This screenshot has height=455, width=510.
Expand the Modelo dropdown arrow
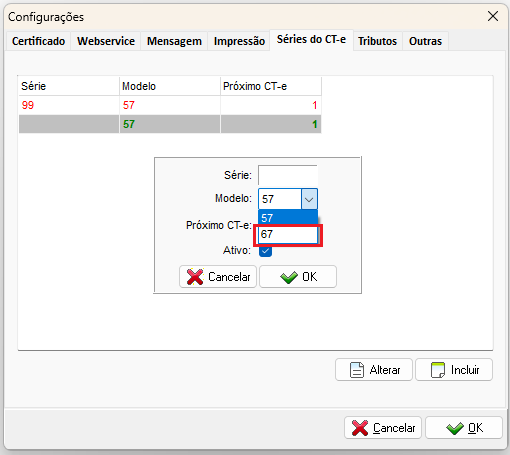tap(309, 199)
